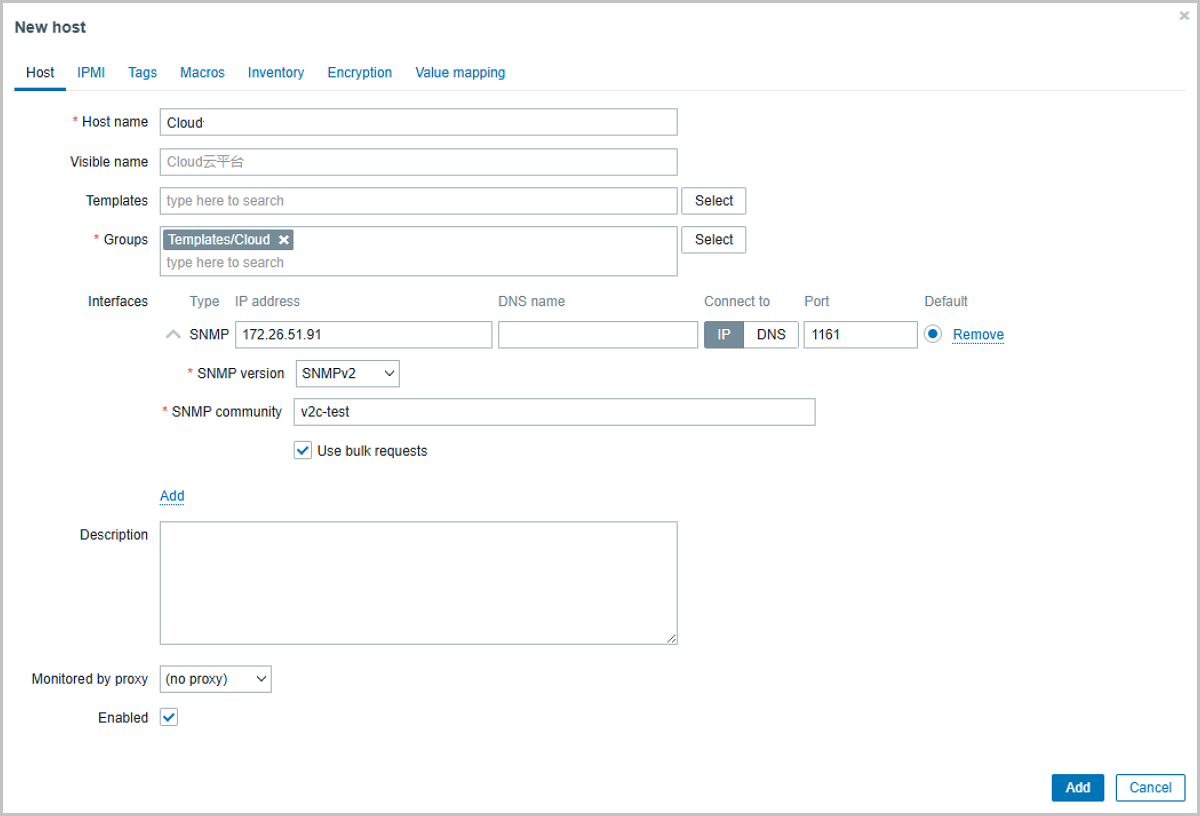This screenshot has height=816, width=1200.
Task: Open the Monitored by proxy dropdown
Action: pos(215,679)
